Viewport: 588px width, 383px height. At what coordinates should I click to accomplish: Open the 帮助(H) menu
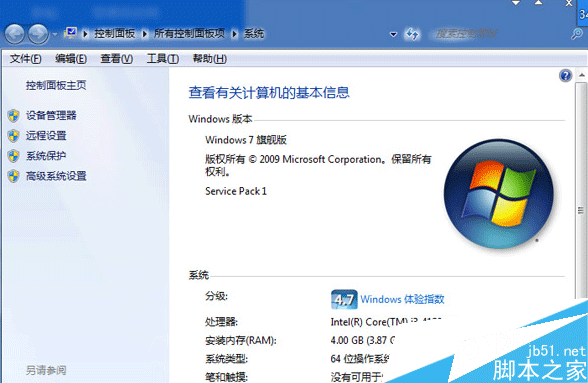click(210, 59)
